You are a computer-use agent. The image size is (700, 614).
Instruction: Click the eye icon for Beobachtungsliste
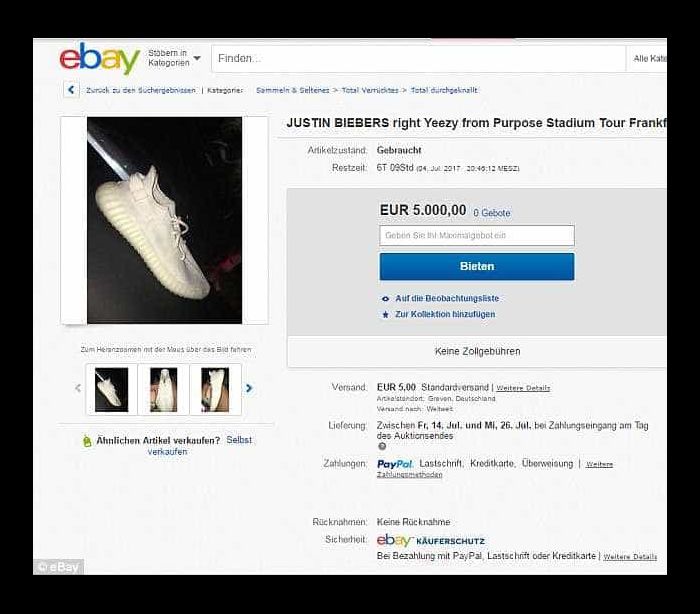[x=386, y=299]
